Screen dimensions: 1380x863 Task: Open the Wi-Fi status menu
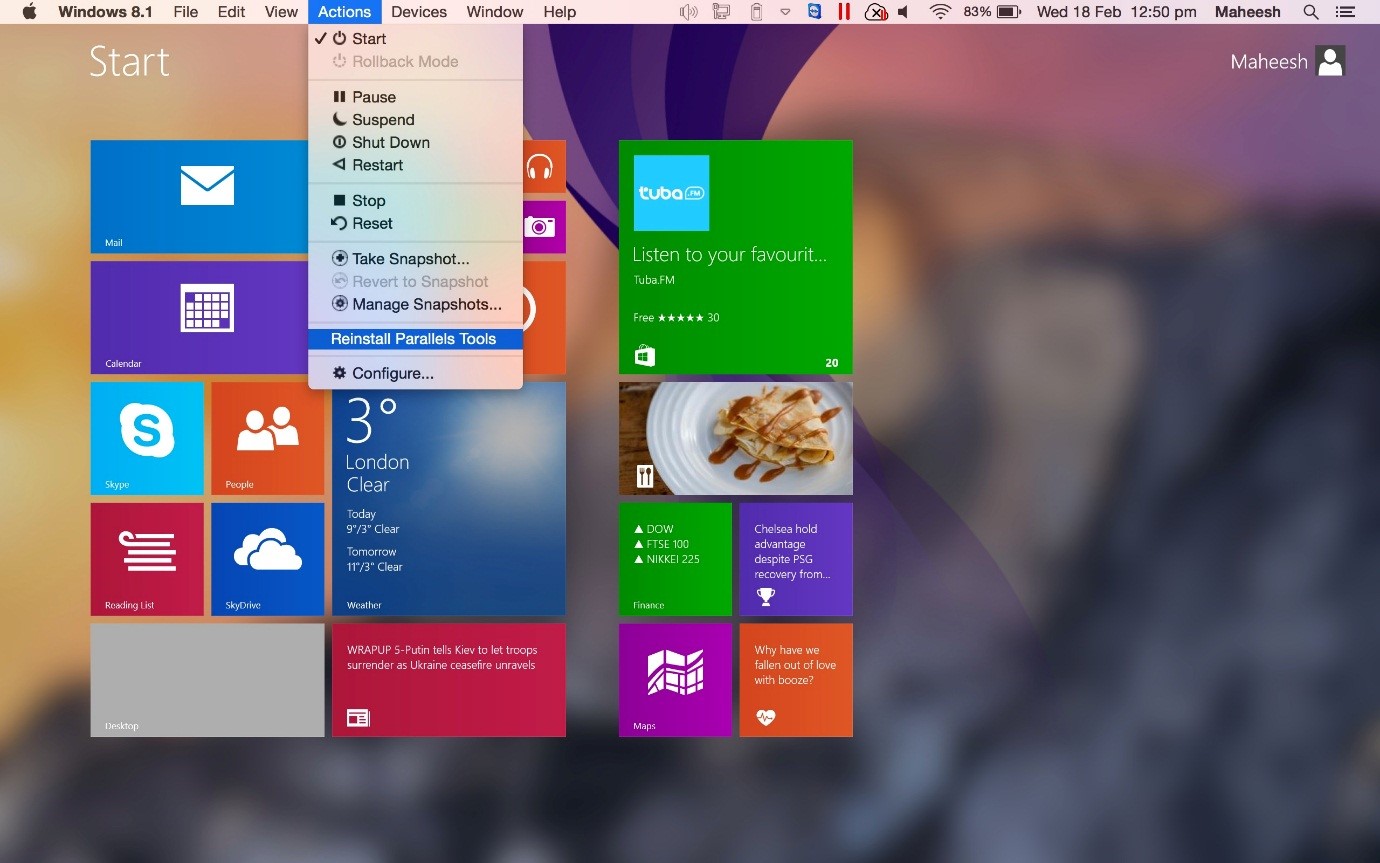coord(940,12)
